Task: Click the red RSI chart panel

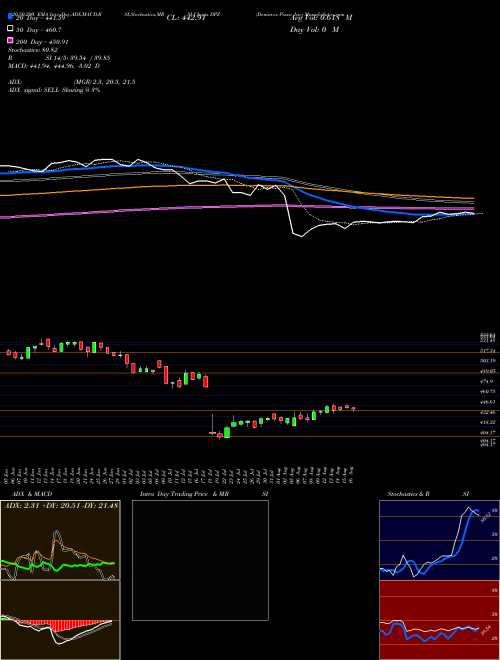Action: (439, 620)
